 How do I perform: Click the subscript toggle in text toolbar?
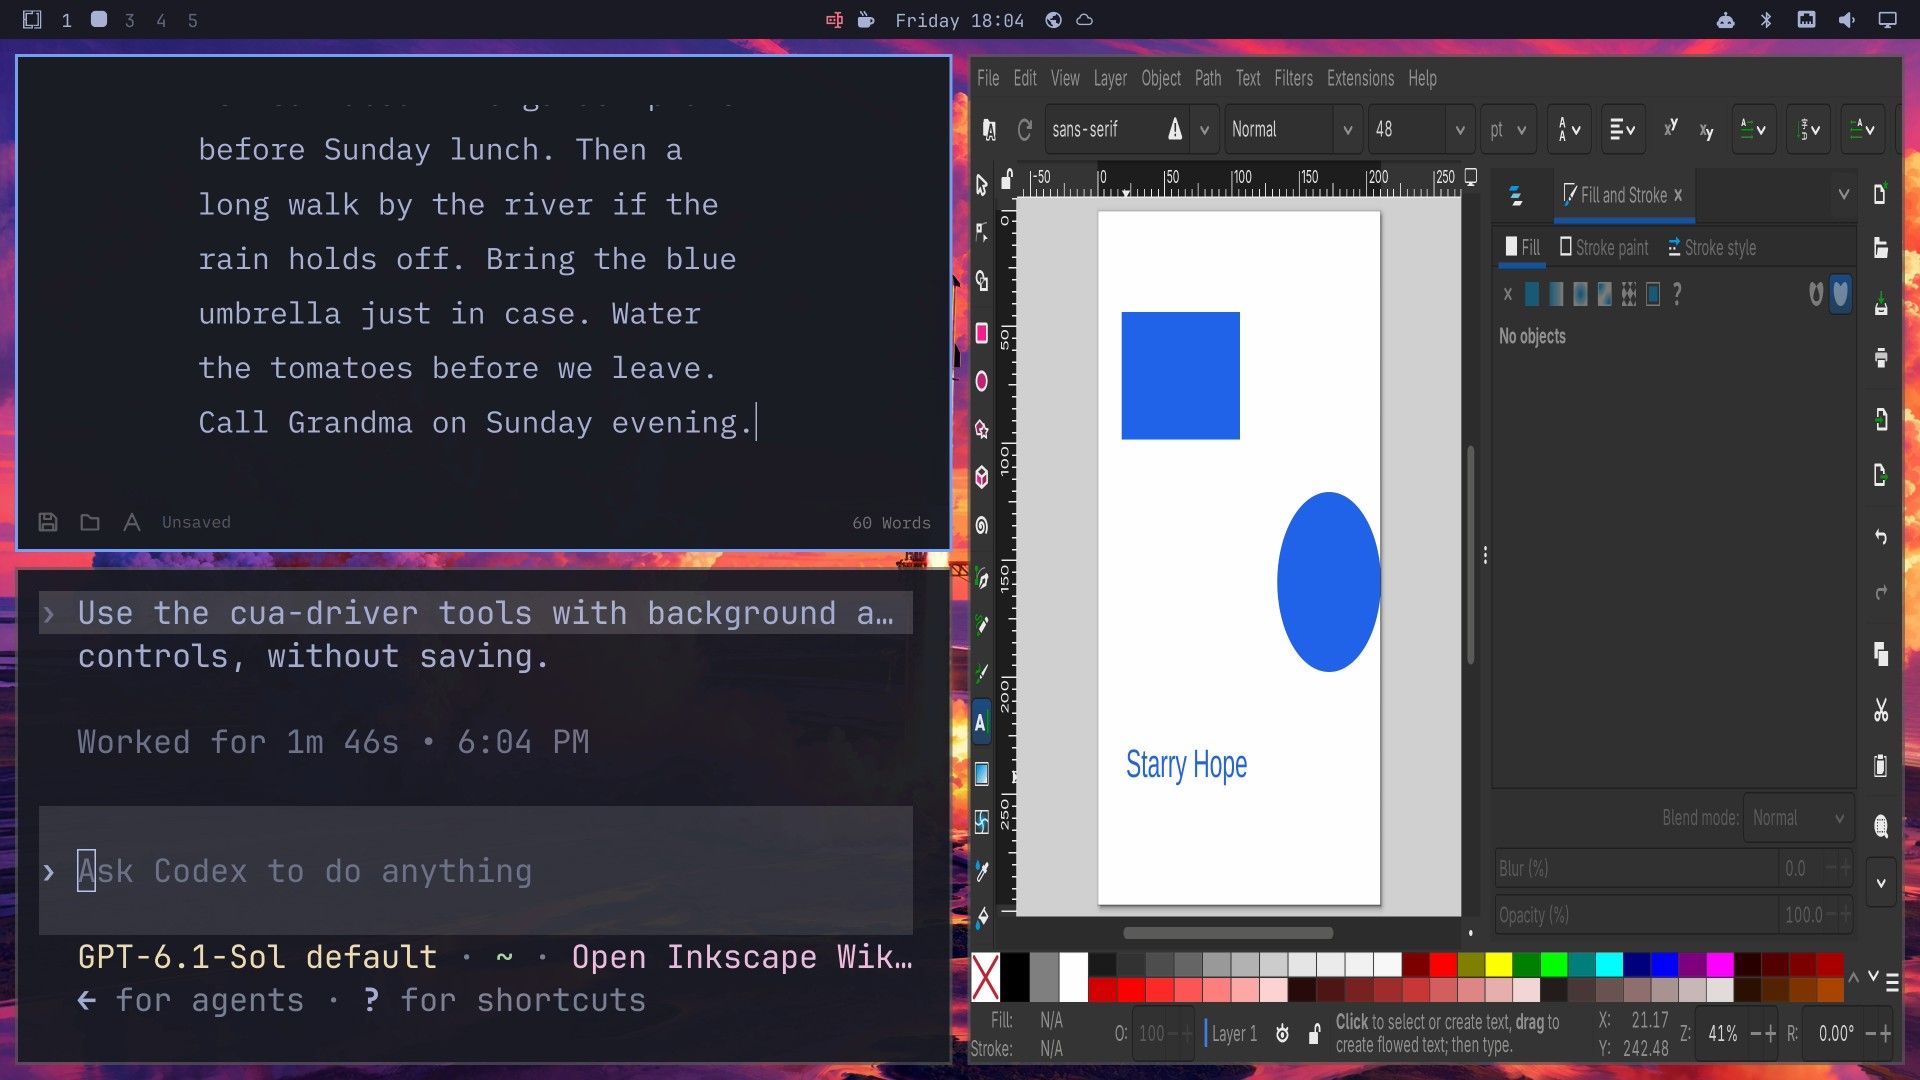tap(1706, 130)
